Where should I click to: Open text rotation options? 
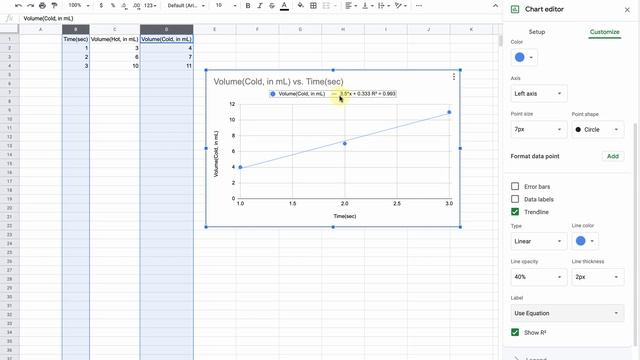click(x=400, y=6)
